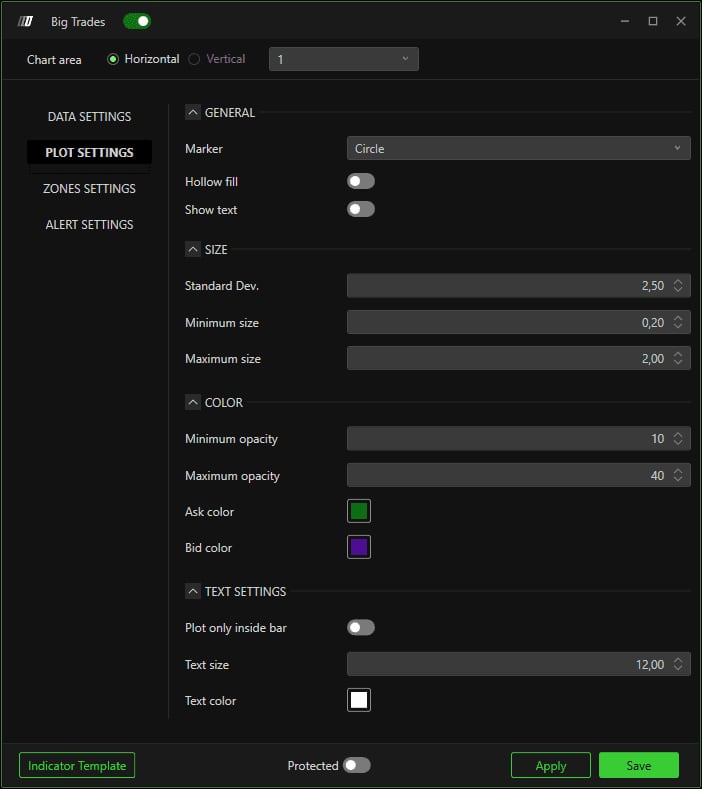Open the Marker dropdown showing Circle
The image size is (702, 789).
point(518,148)
